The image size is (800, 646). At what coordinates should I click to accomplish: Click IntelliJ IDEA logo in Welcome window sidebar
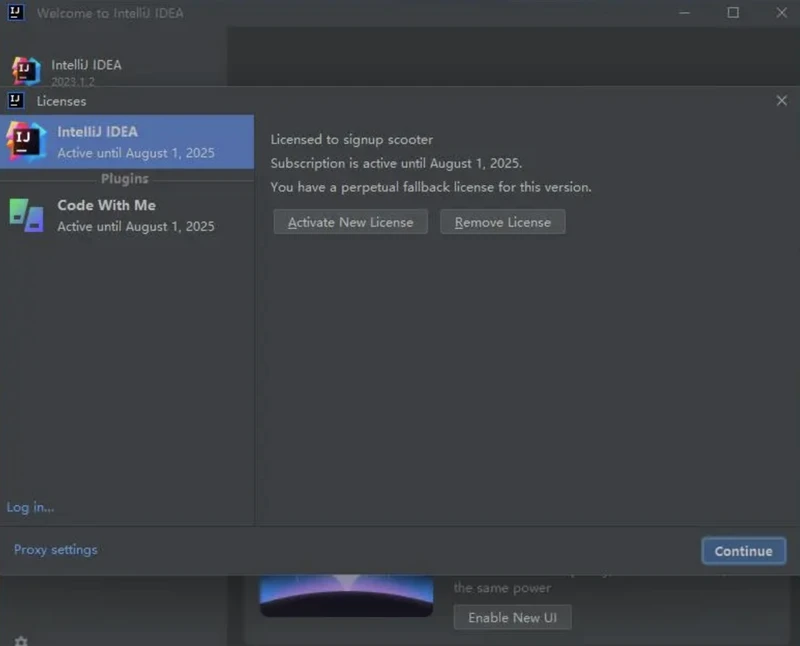(26, 70)
